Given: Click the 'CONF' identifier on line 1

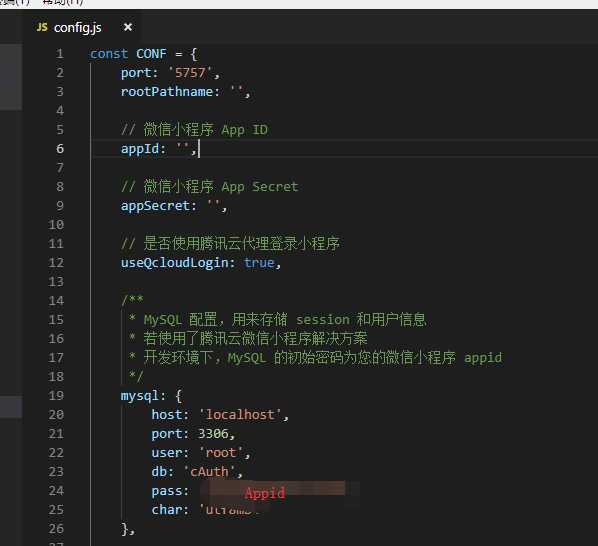Looking at the screenshot, I should 151,54.
